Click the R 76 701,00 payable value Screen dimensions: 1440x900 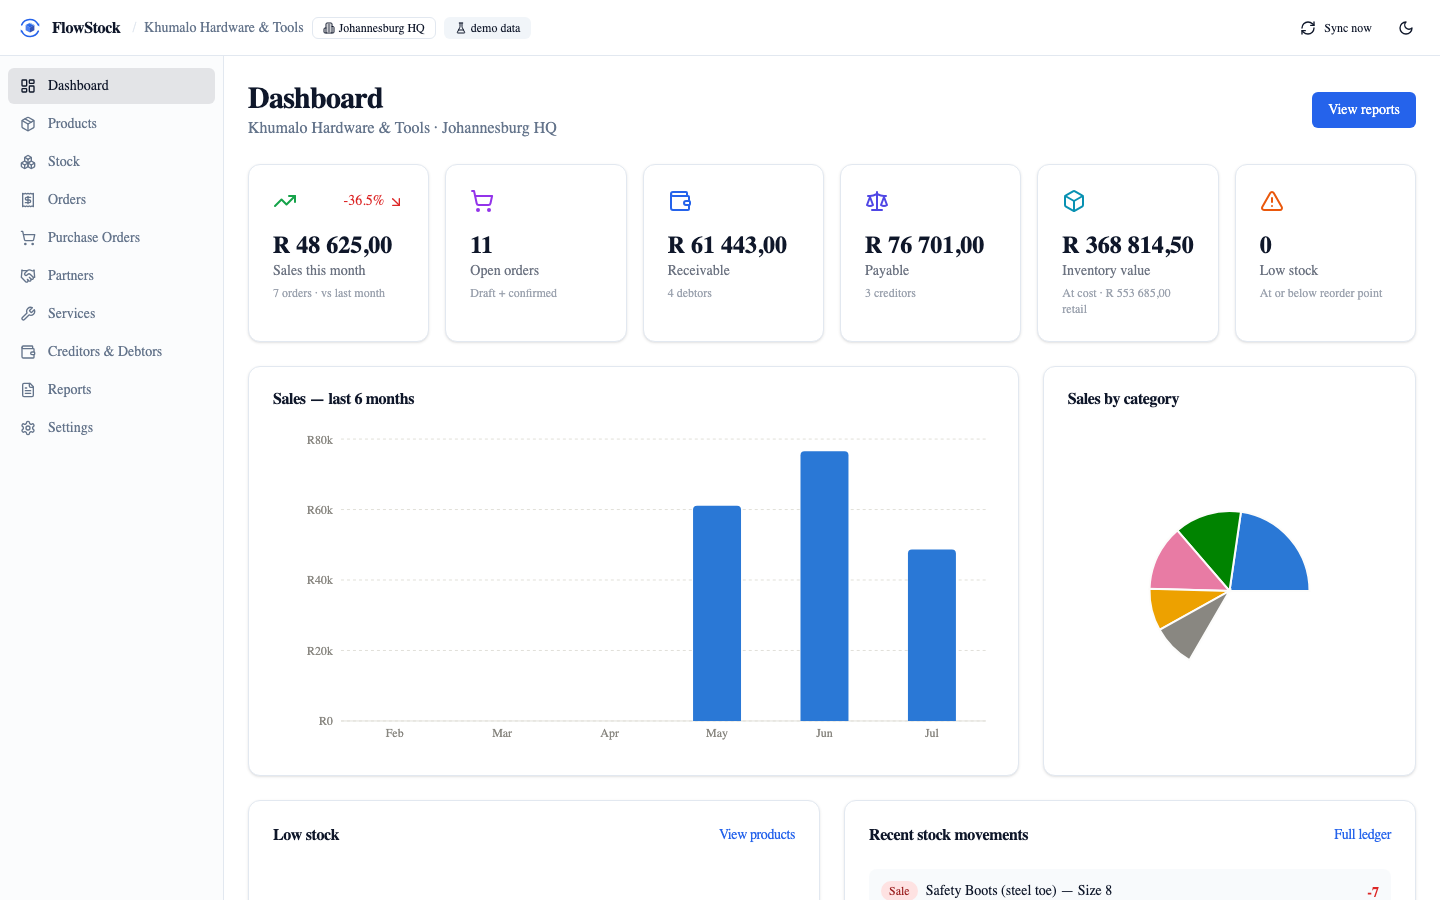click(924, 245)
